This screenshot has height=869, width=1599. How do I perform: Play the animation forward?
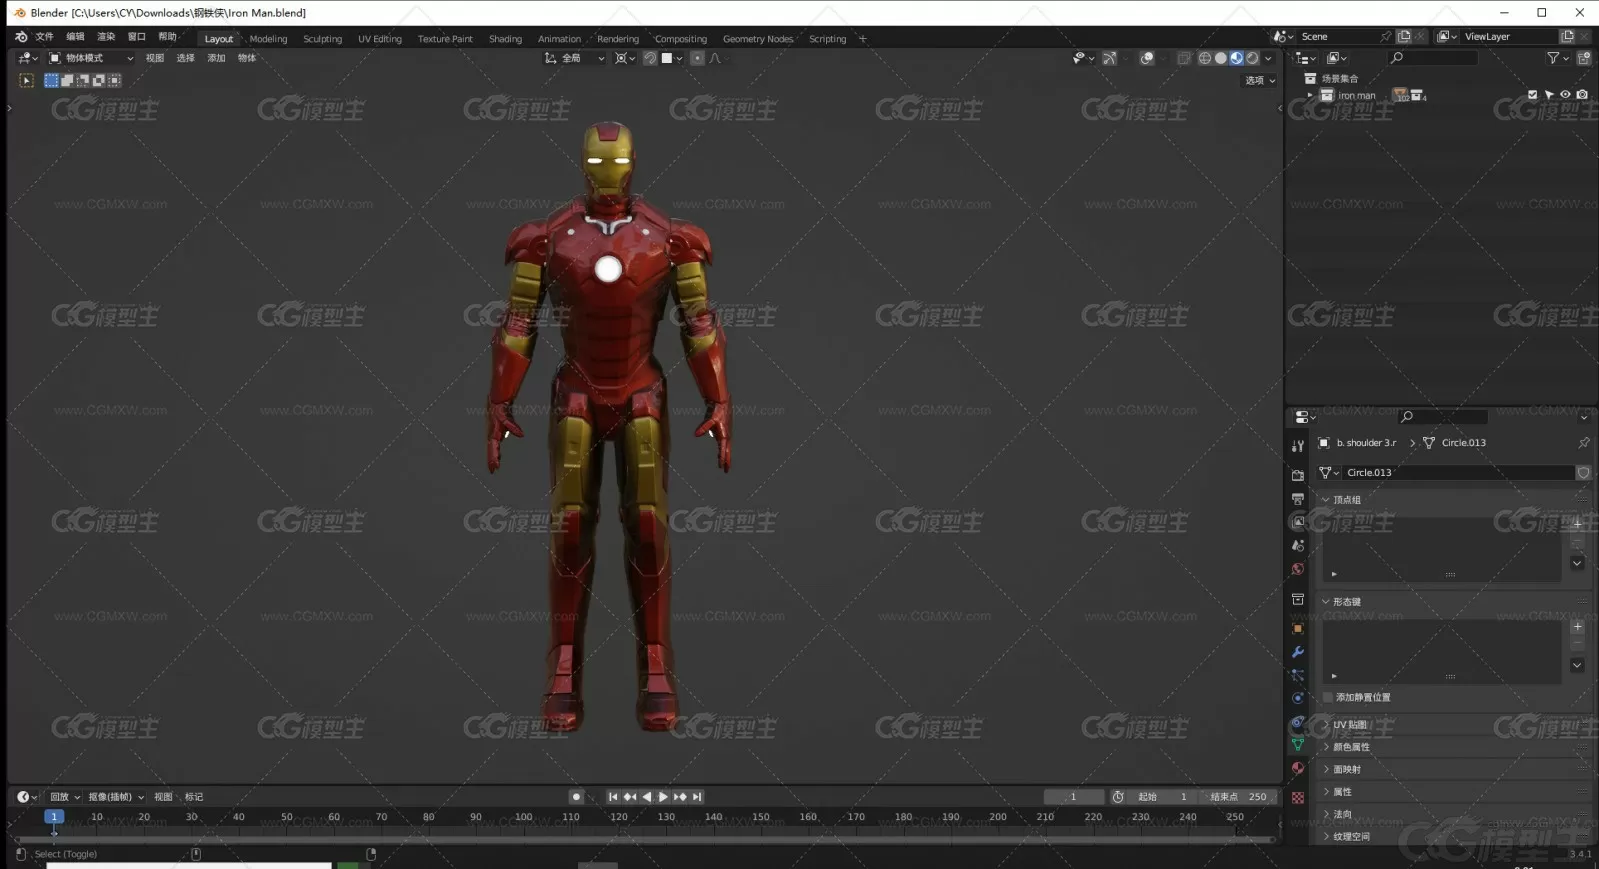pos(663,797)
